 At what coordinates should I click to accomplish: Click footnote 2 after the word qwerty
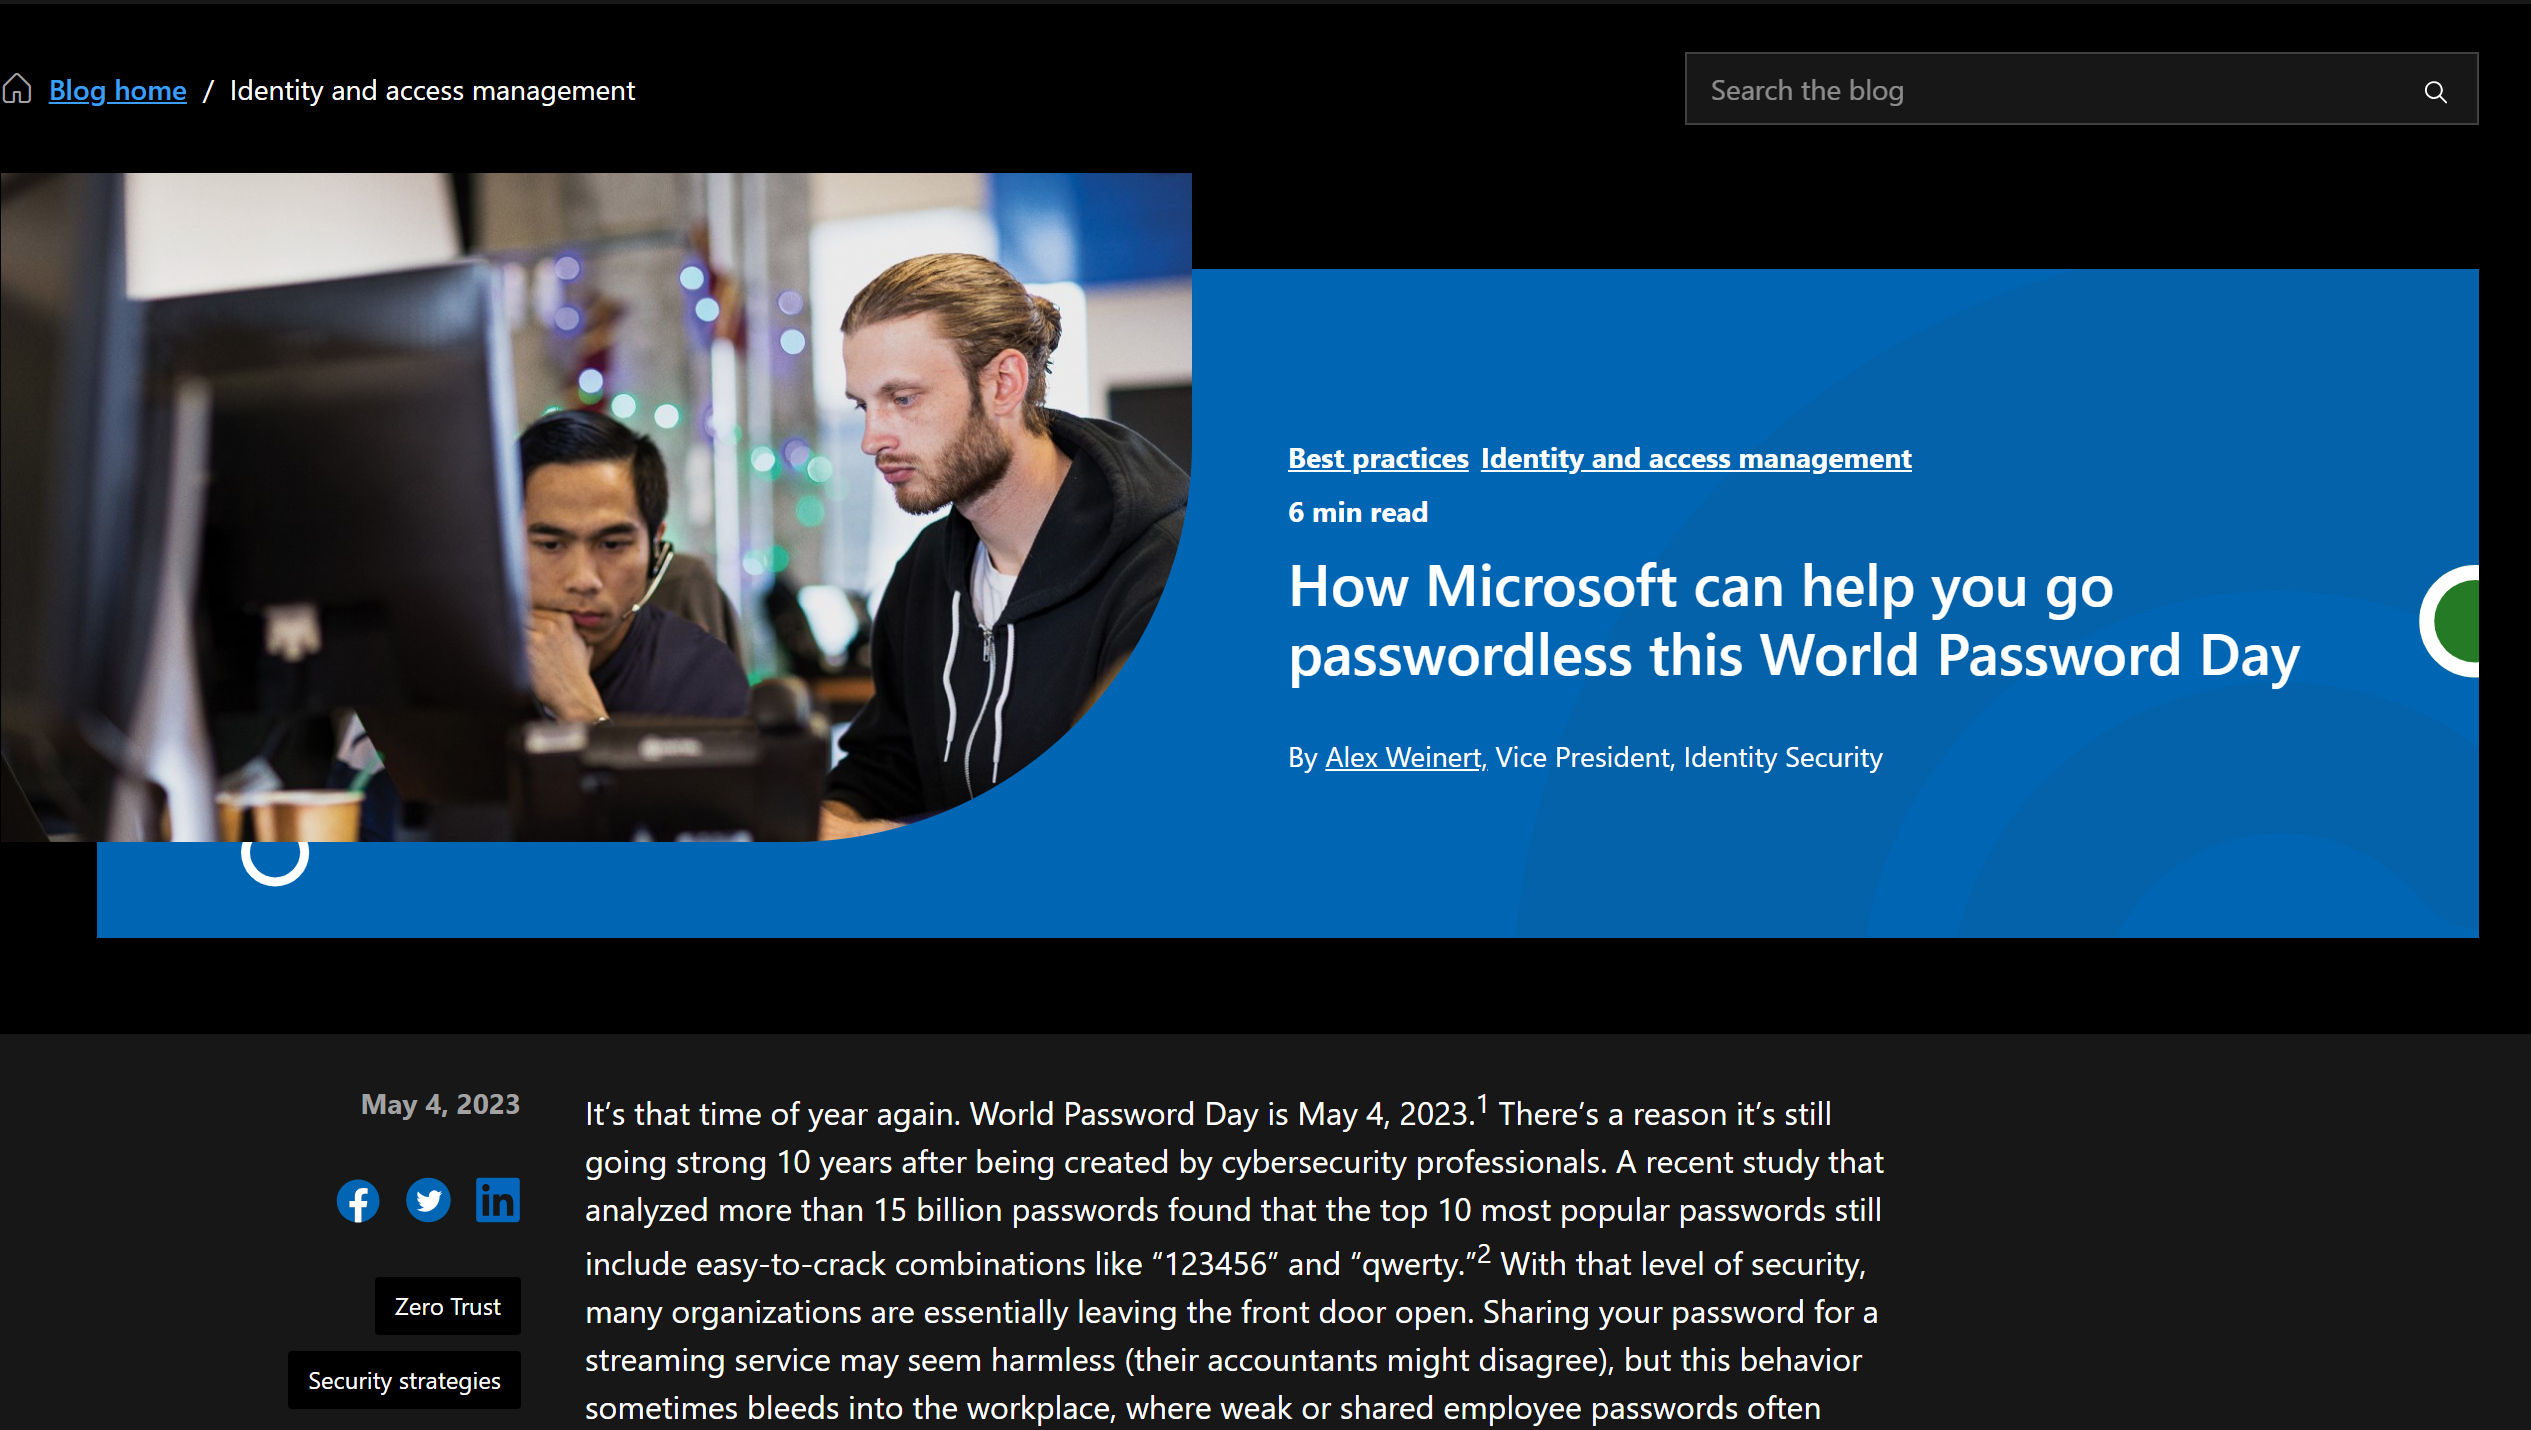[1484, 1253]
